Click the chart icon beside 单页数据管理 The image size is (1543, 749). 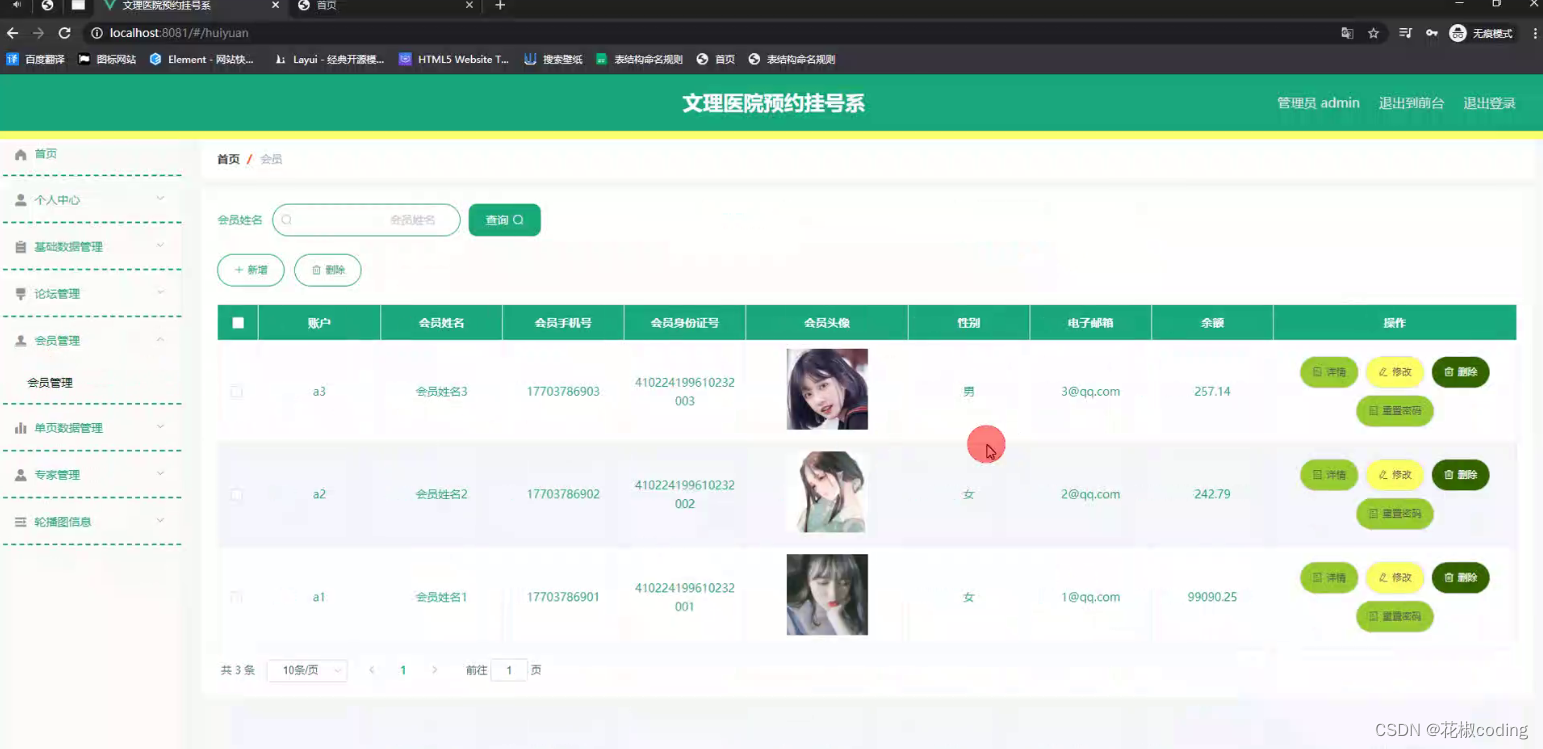pos(21,427)
